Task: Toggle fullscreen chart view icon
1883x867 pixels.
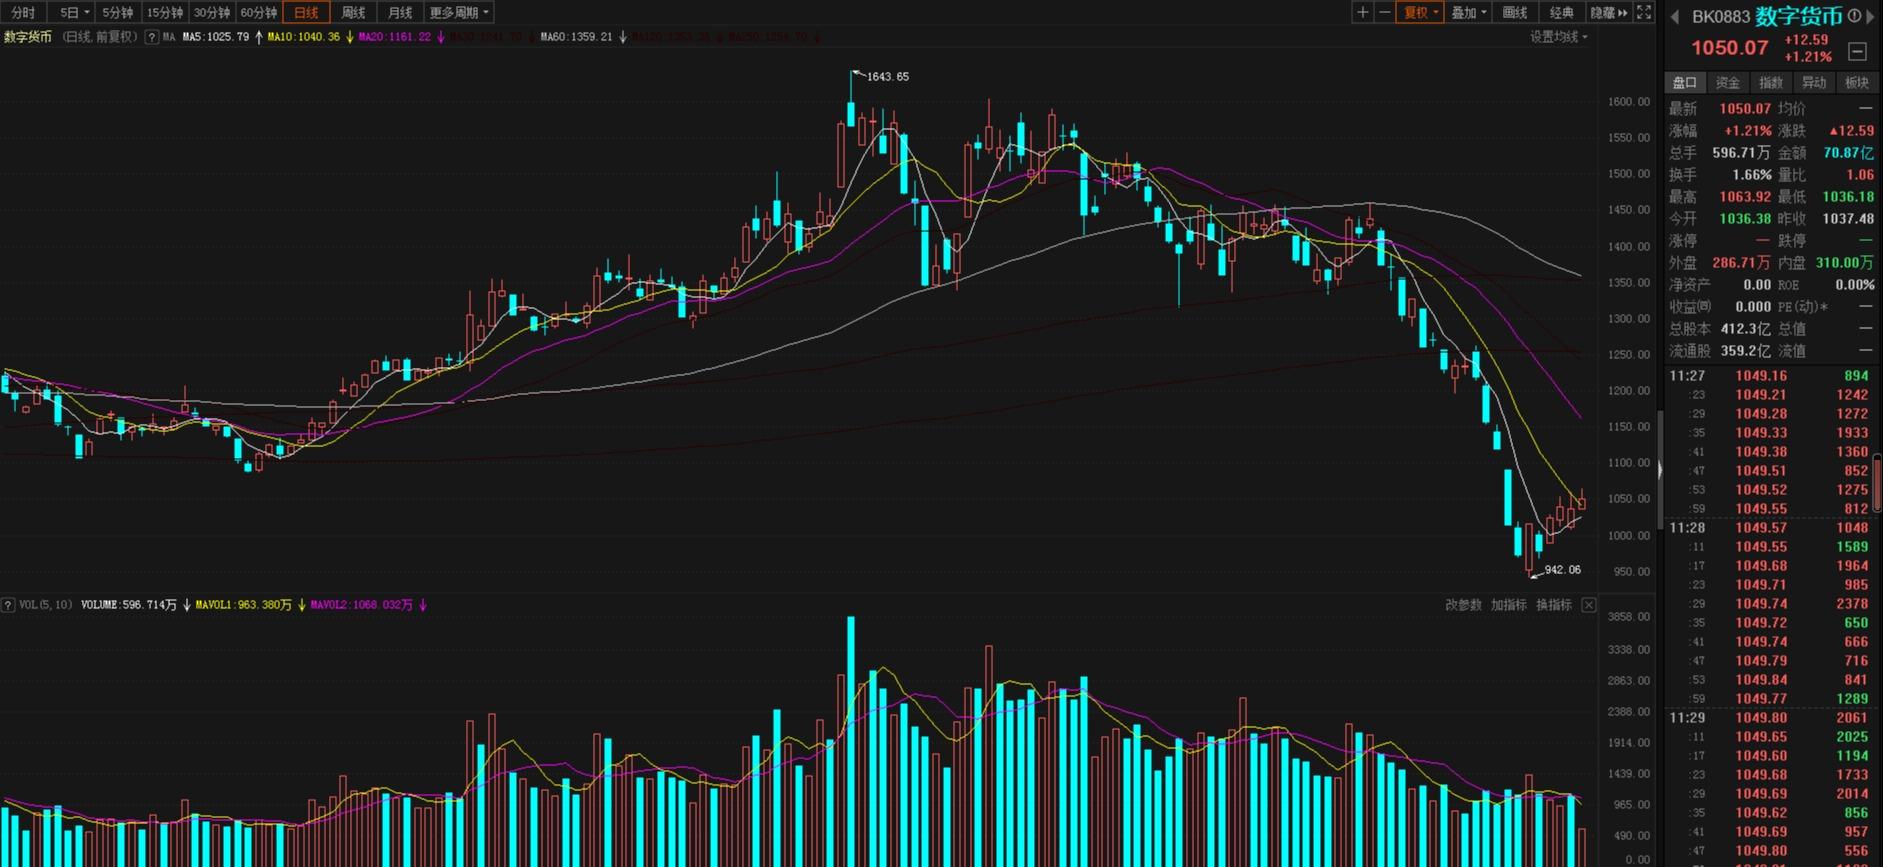Action: point(1644,12)
